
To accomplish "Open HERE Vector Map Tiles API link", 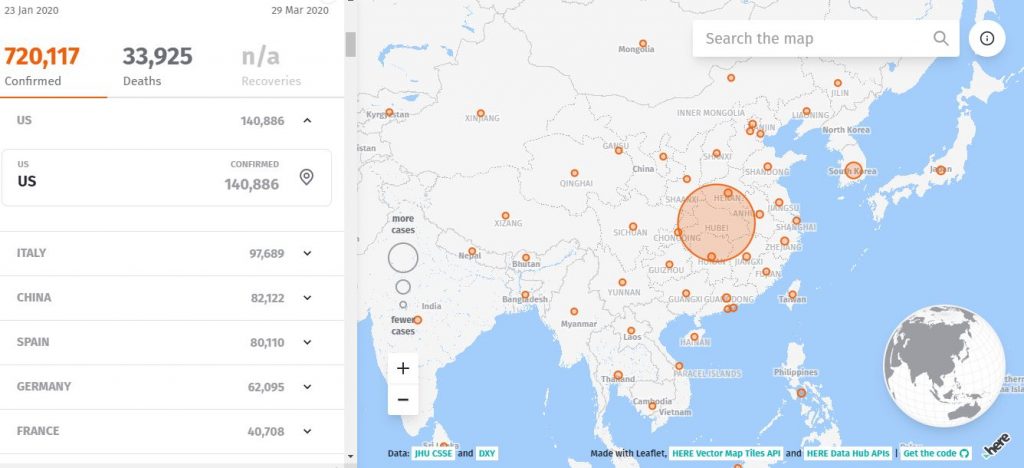I will [726, 453].
